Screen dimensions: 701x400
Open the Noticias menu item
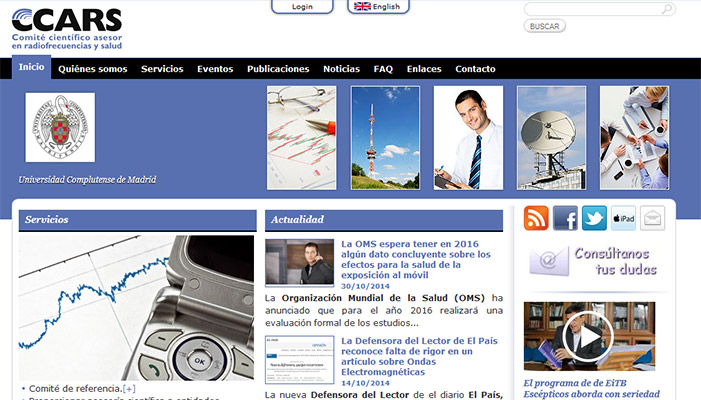(341, 69)
